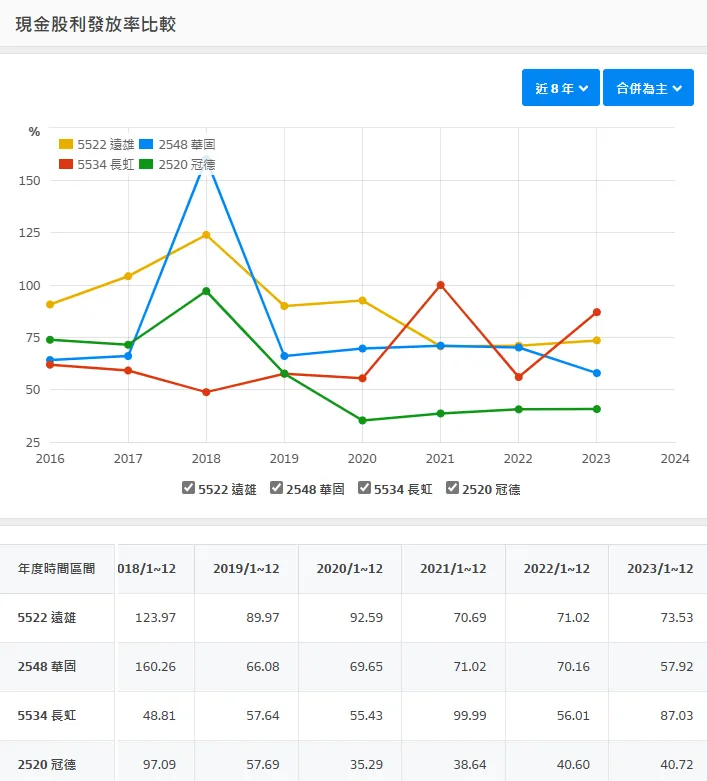
Task: Click the 2018 yellow 遠雄 peak data point
Action: (x=206, y=235)
